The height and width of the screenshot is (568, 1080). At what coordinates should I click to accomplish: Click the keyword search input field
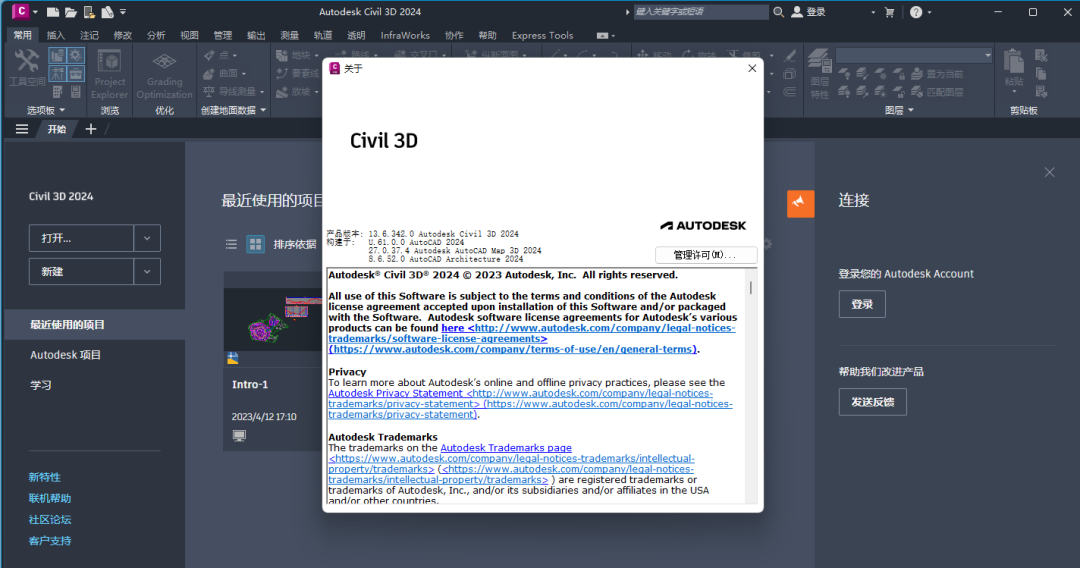(700, 12)
